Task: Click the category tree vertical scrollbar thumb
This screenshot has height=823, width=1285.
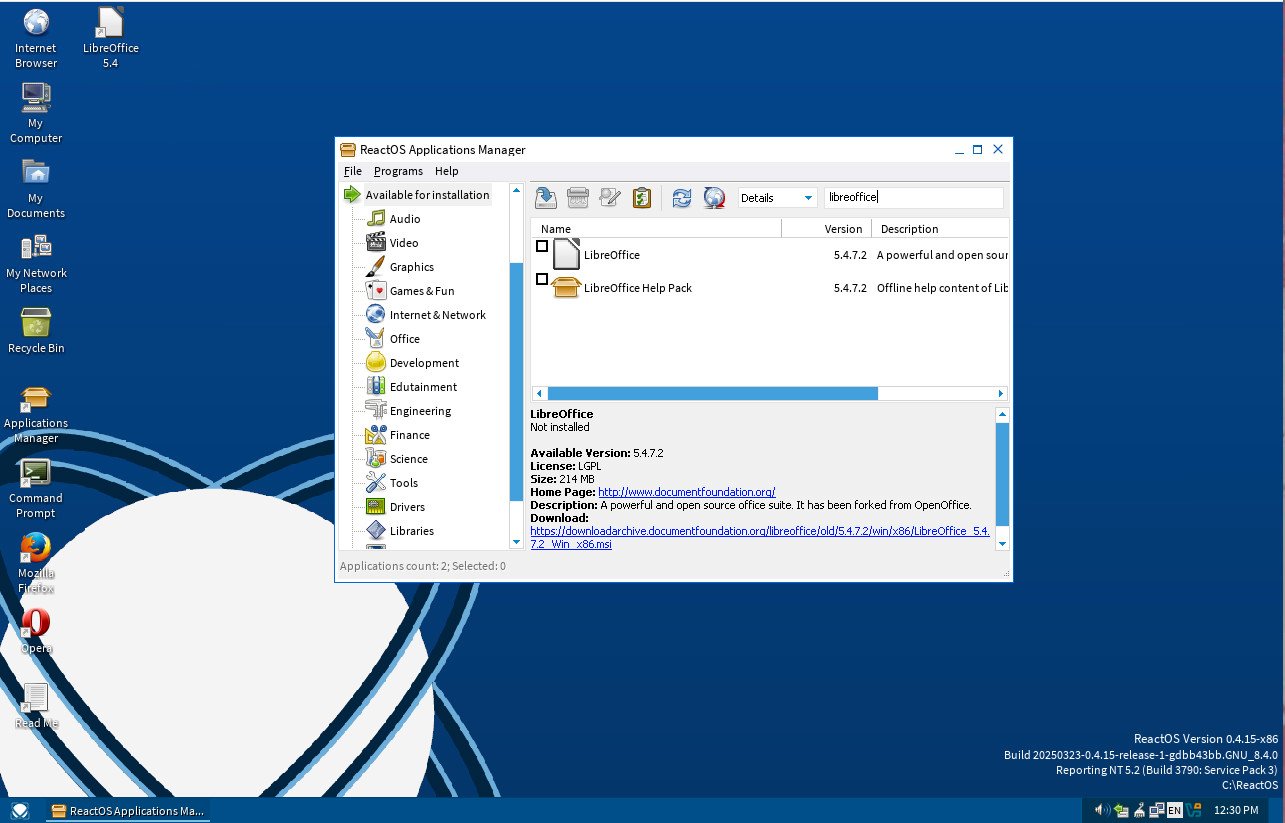Action: click(x=517, y=380)
